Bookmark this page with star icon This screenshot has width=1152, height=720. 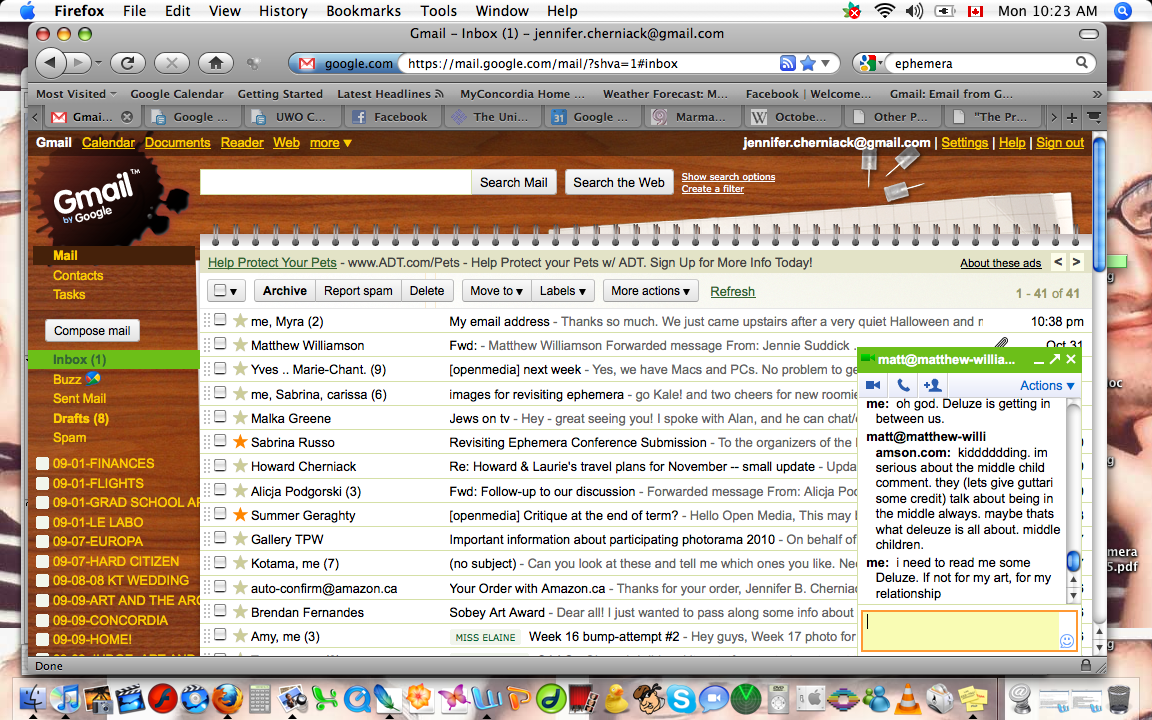tap(808, 63)
